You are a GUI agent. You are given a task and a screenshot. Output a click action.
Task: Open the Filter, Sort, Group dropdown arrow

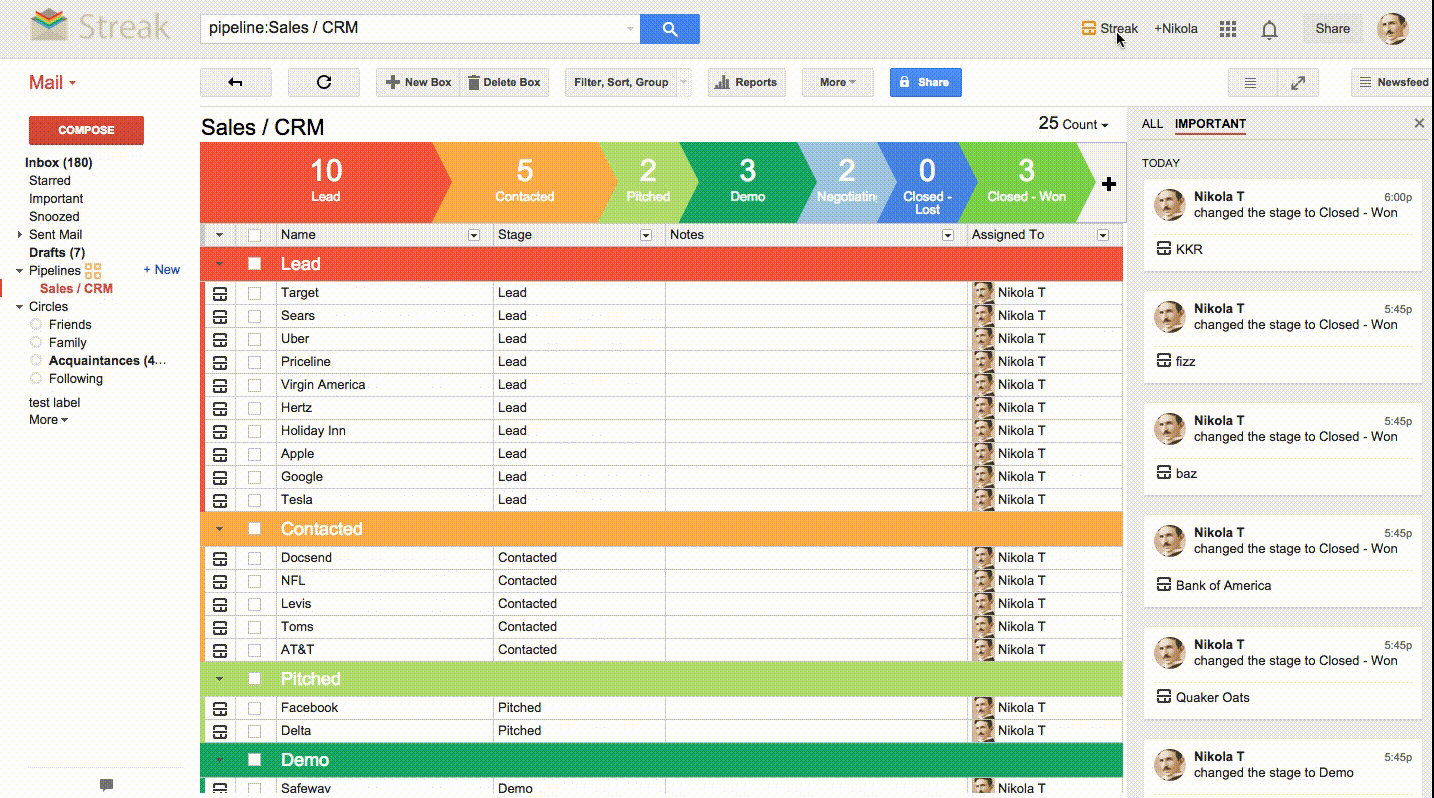point(684,82)
